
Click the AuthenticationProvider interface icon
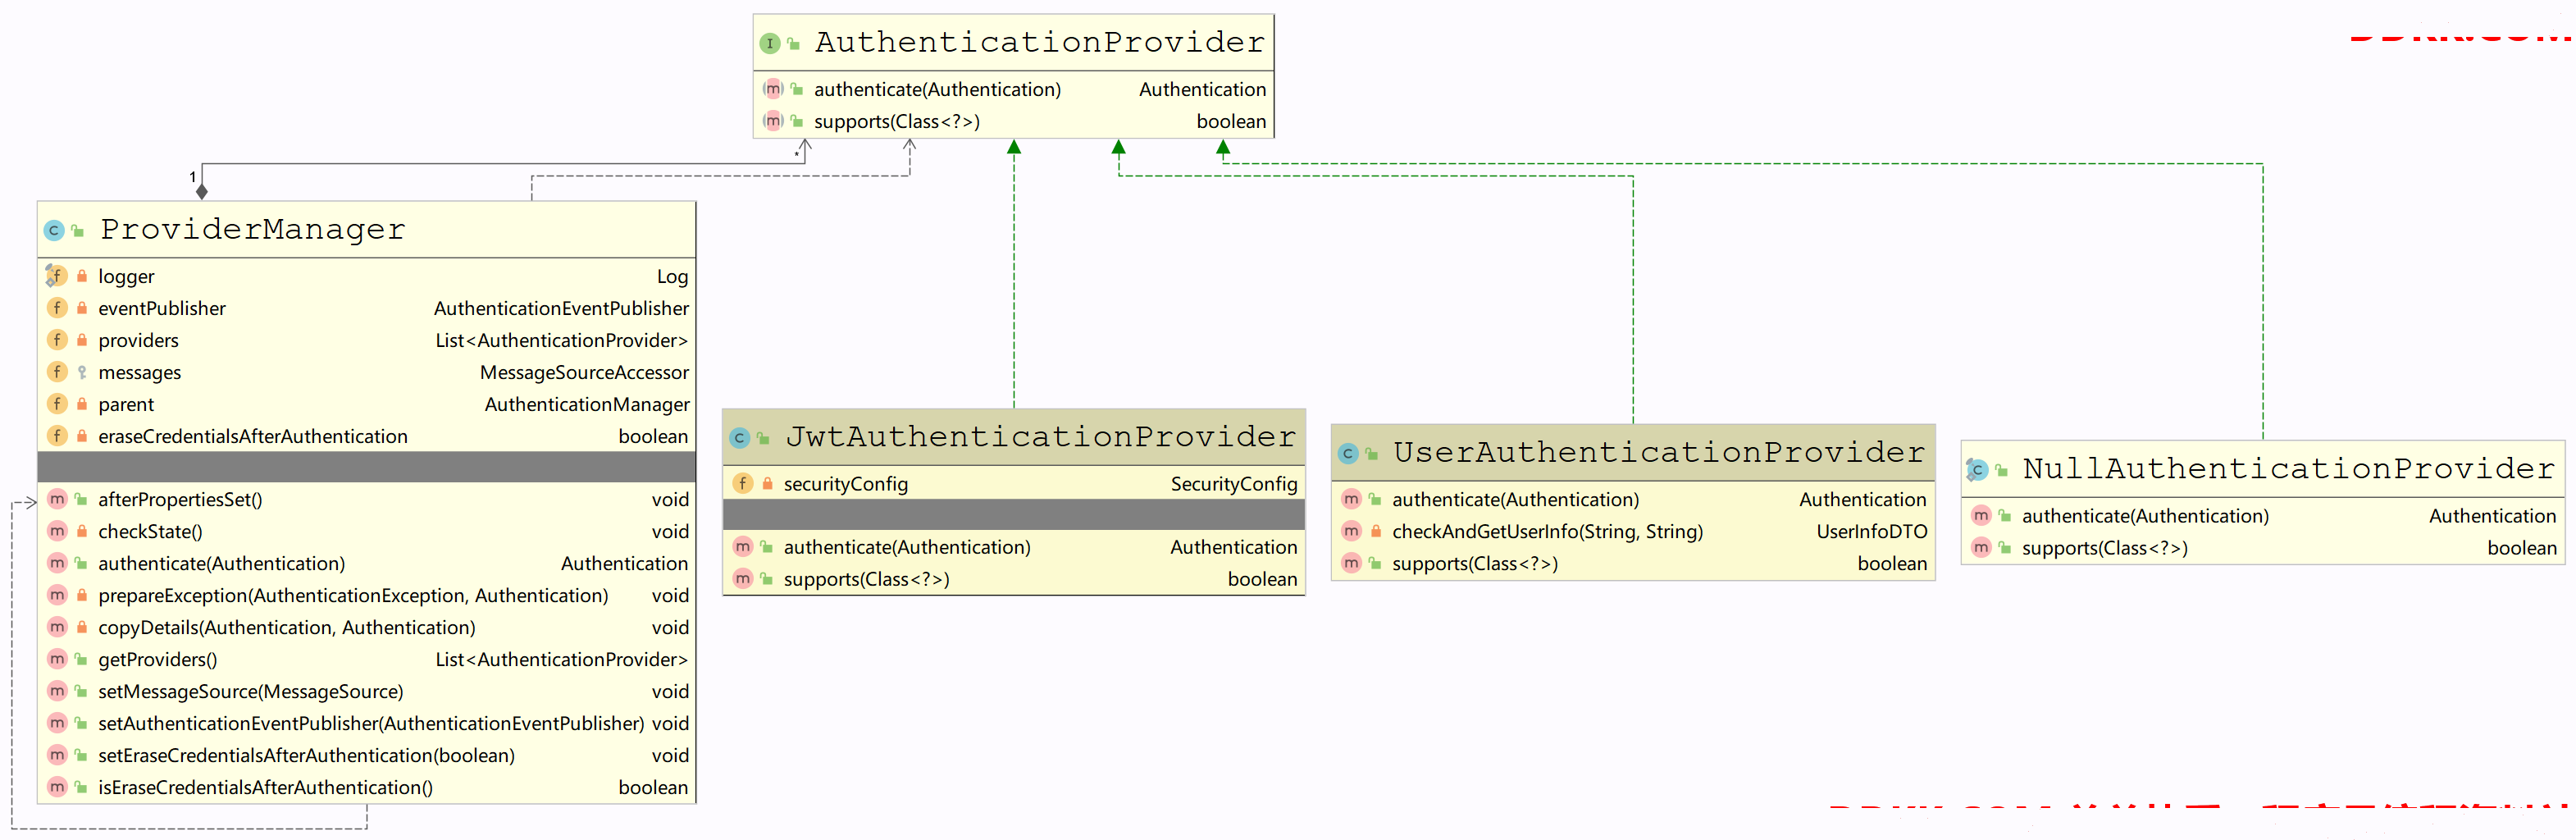769,43
